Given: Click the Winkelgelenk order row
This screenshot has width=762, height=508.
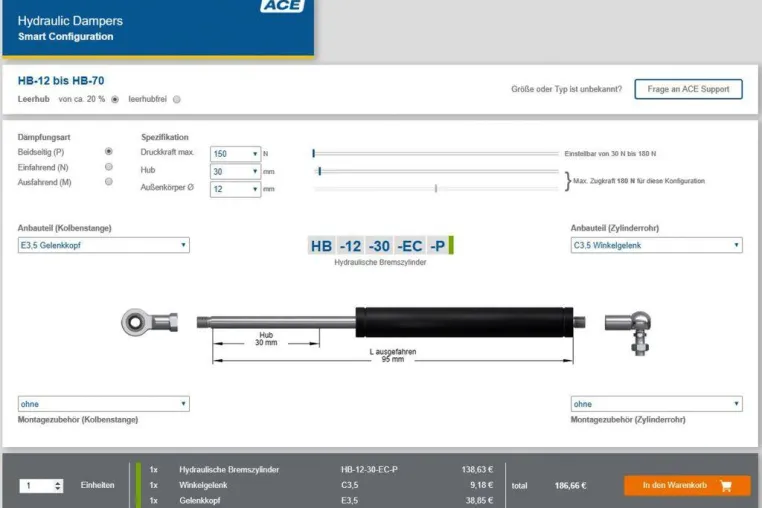Looking at the screenshot, I should (322, 485).
